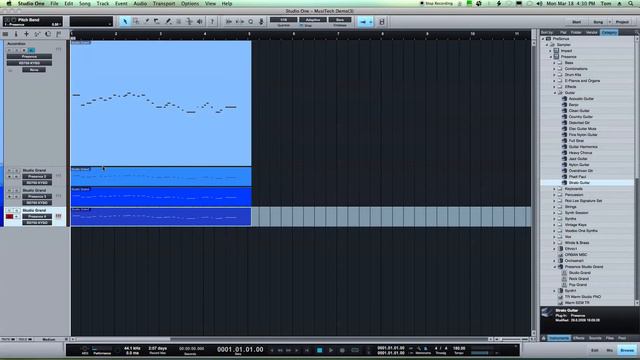Click the Strato Guitar preset icon
This screenshot has height=360, width=640.
click(564, 183)
